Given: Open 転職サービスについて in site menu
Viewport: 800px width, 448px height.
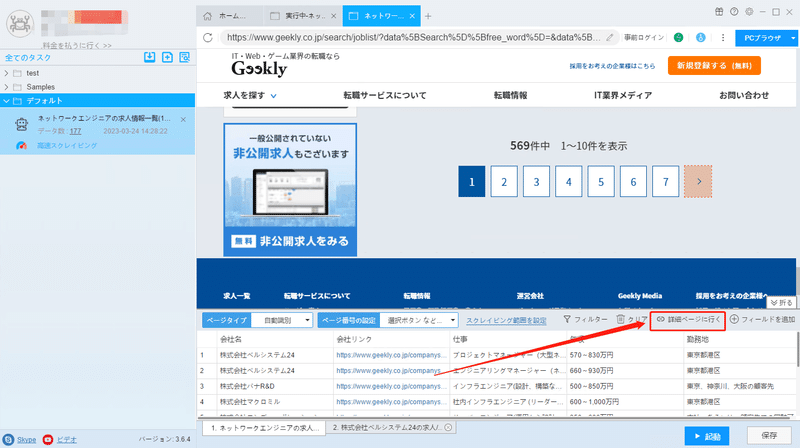Looking at the screenshot, I should tap(385, 95).
